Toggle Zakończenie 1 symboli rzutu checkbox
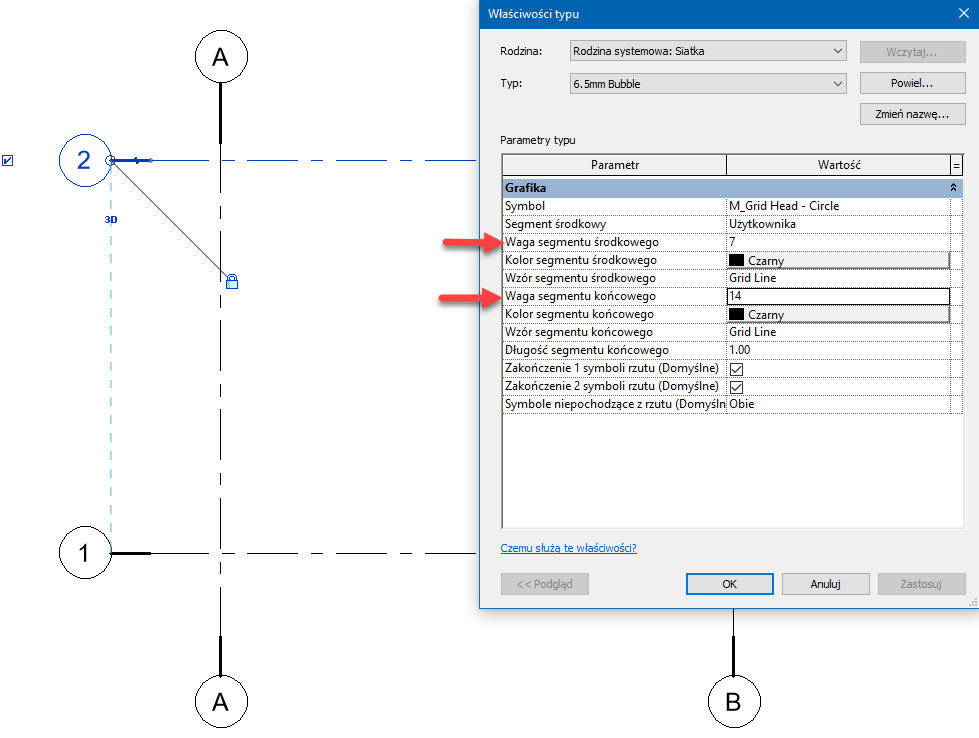The height and width of the screenshot is (738, 979). pos(737,369)
